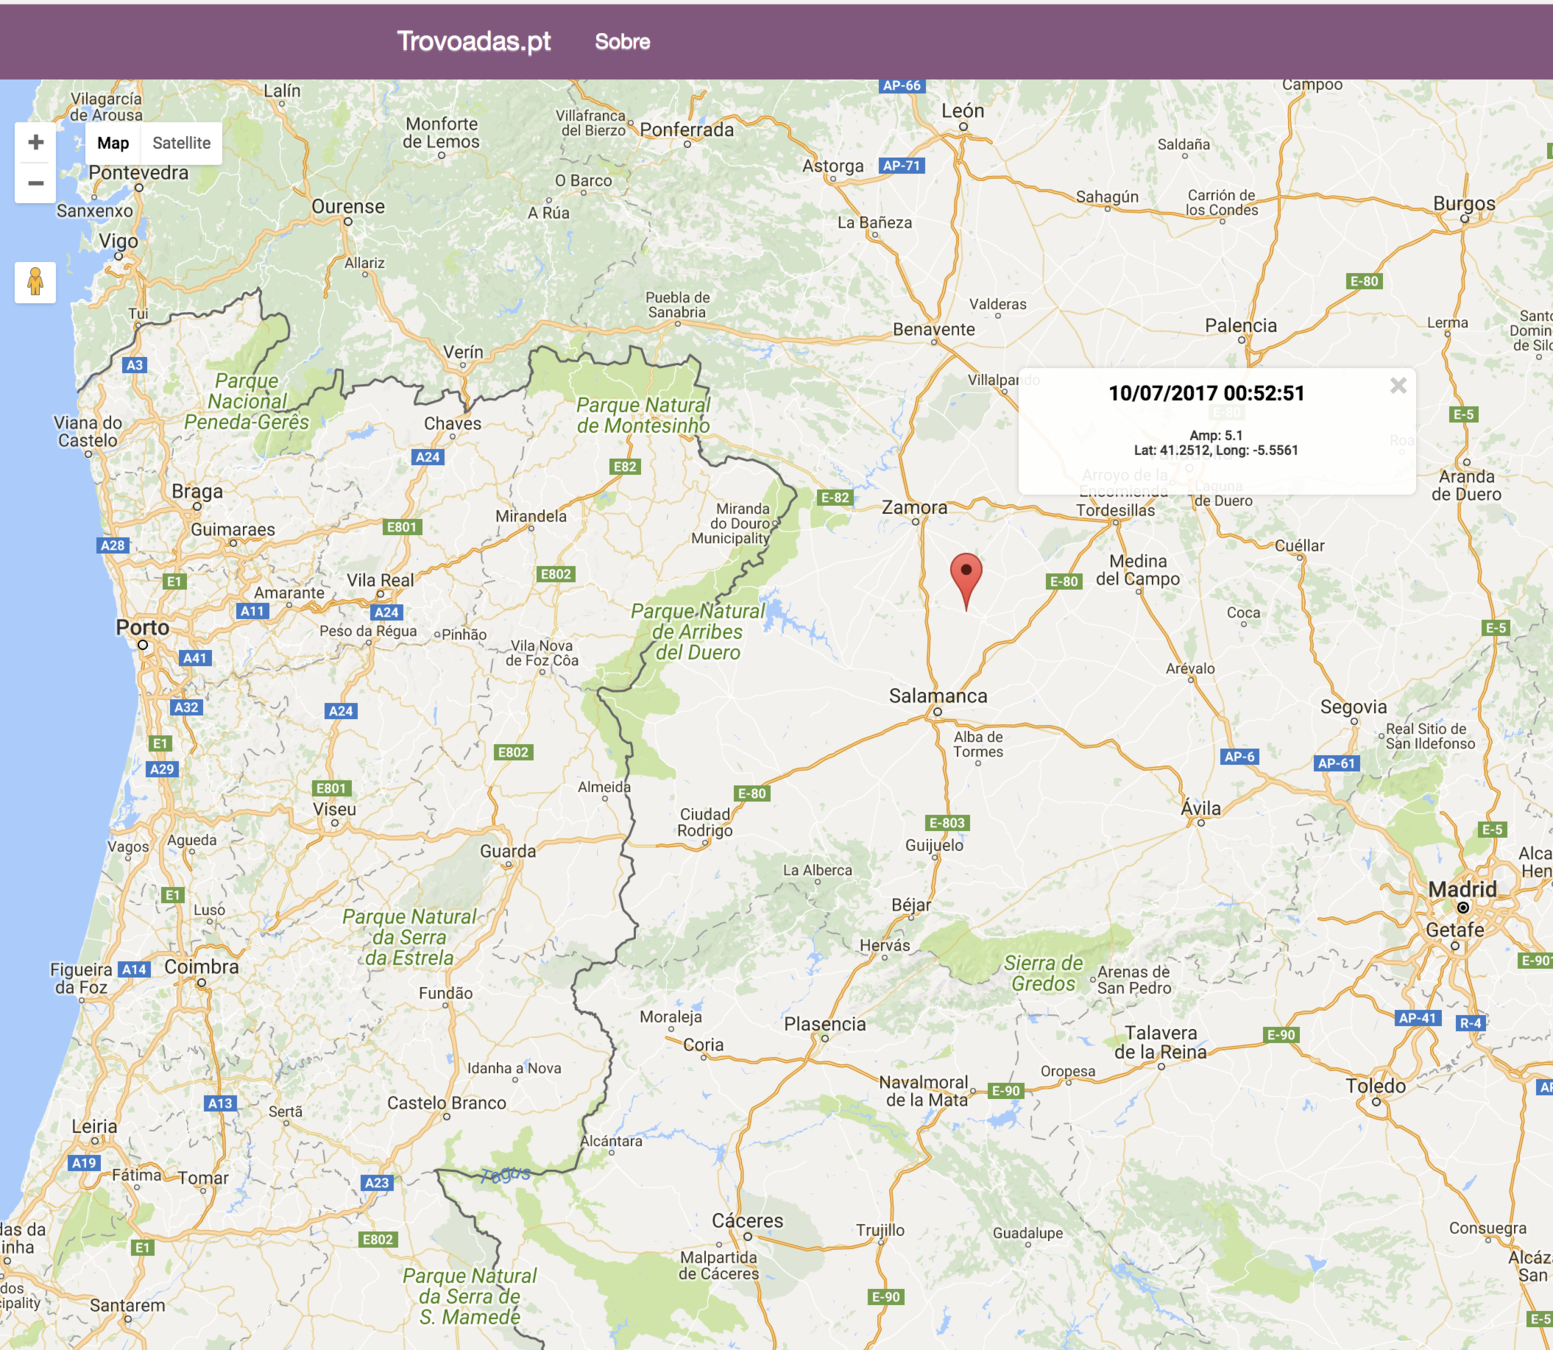The image size is (1553, 1350).
Task: Click the Ponferrada city label
Action: click(x=687, y=130)
